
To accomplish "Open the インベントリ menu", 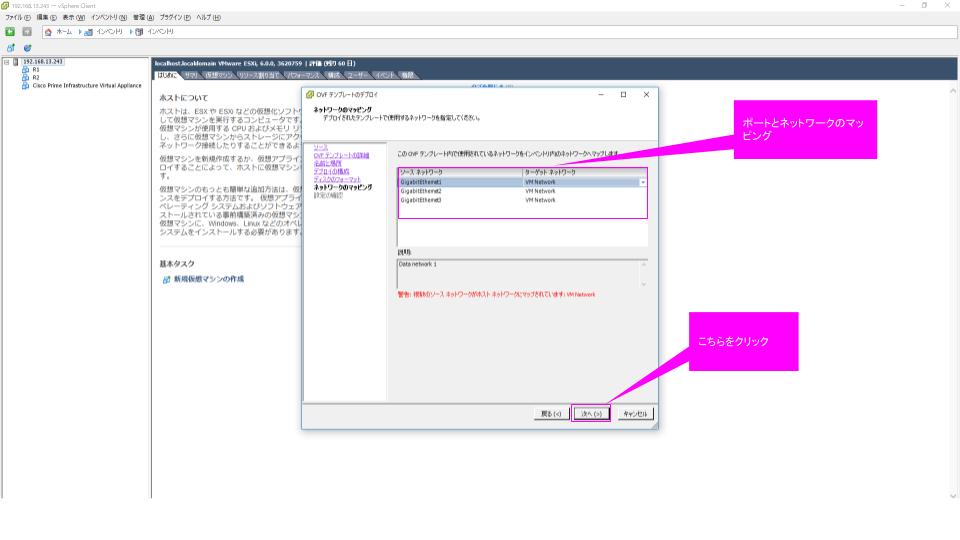I will coord(109,18).
